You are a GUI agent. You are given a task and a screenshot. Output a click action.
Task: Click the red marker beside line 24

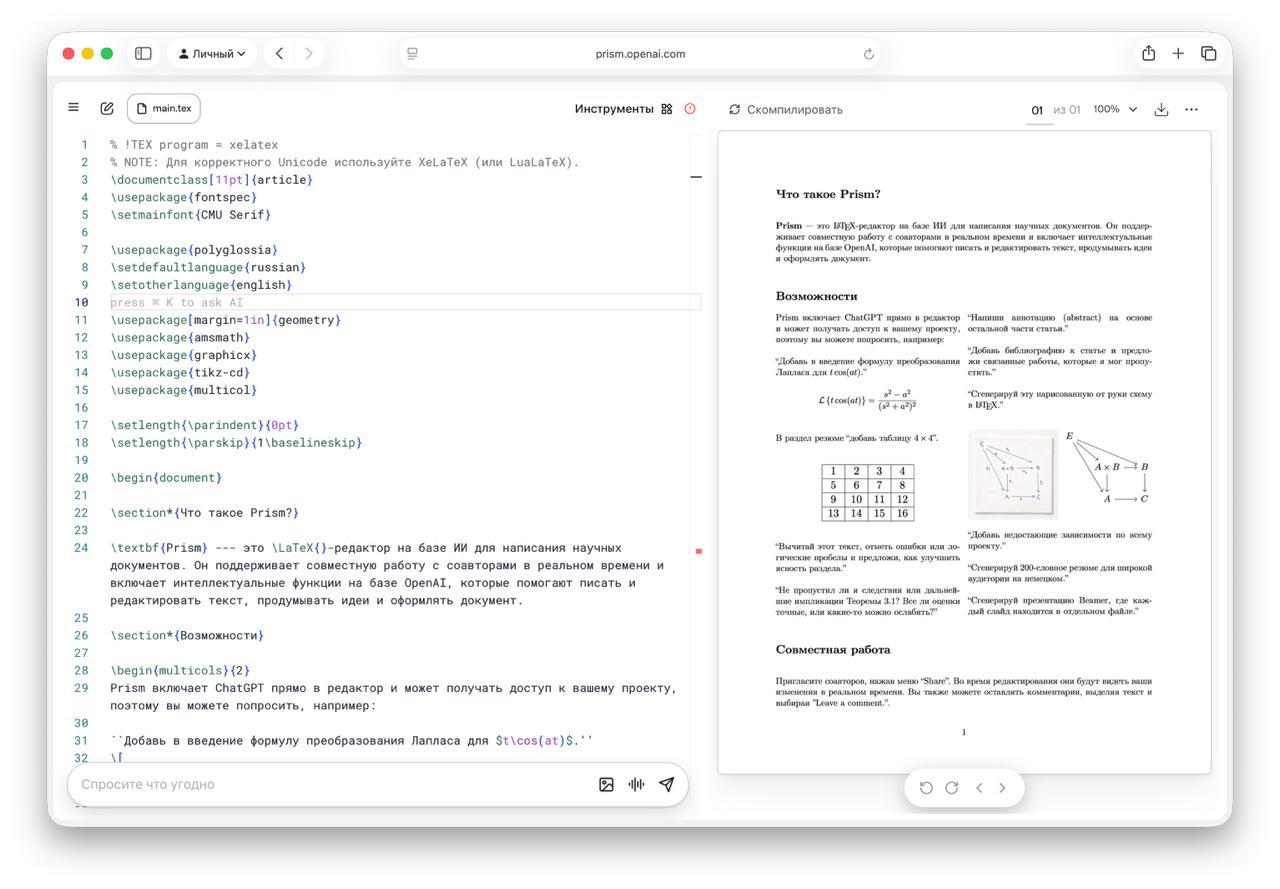tap(698, 551)
